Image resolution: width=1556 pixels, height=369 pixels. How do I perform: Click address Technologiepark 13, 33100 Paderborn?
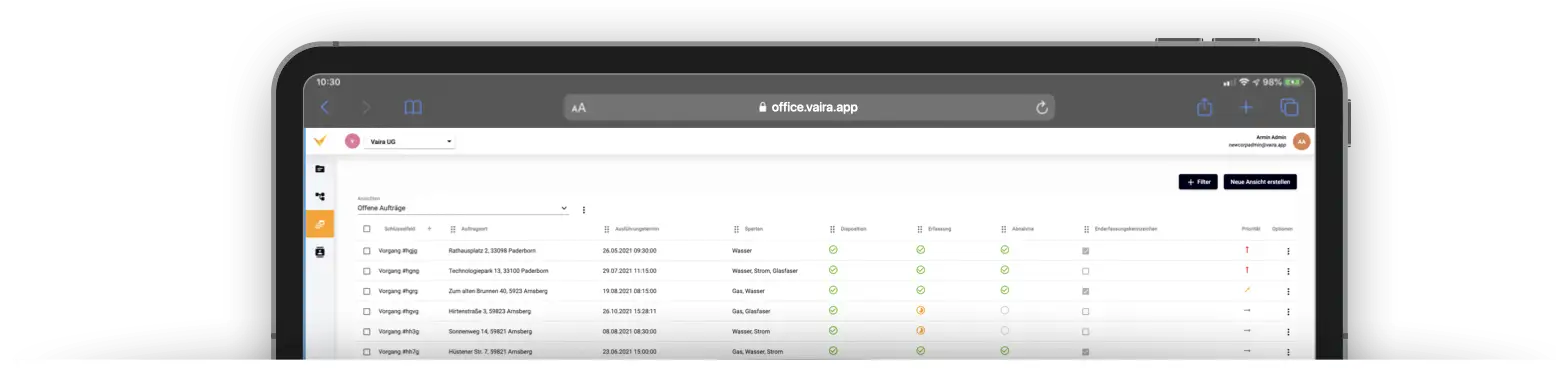pyautogui.click(x=498, y=271)
